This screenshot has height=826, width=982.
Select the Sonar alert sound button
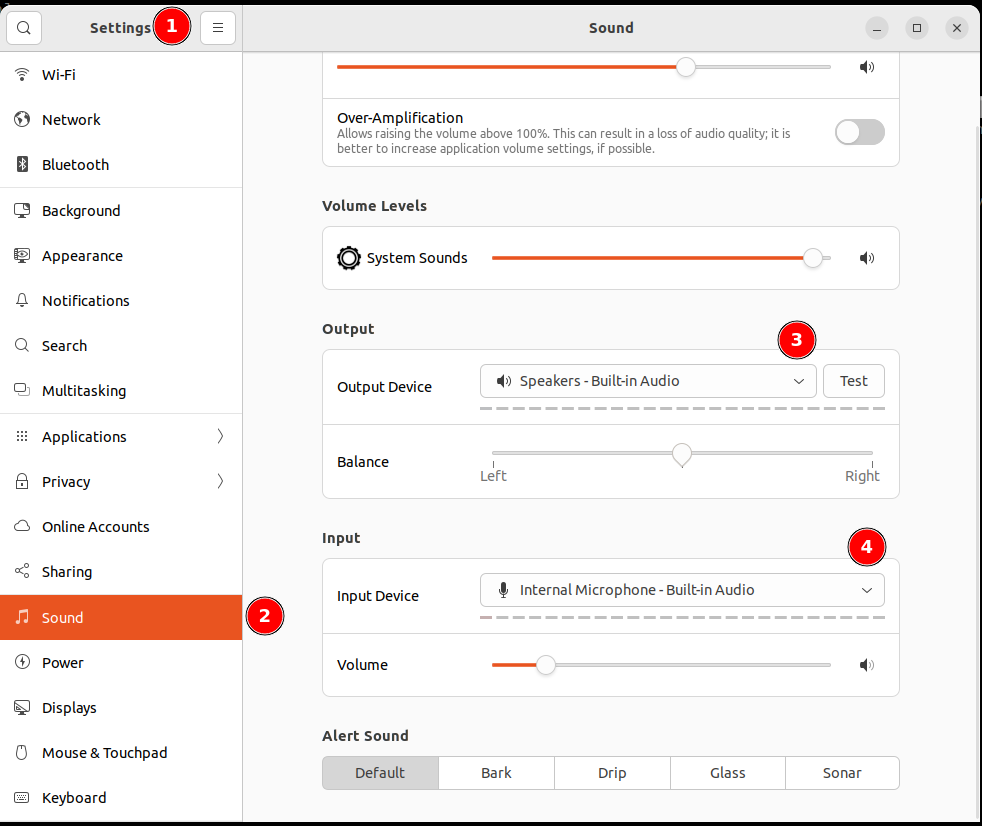842,773
